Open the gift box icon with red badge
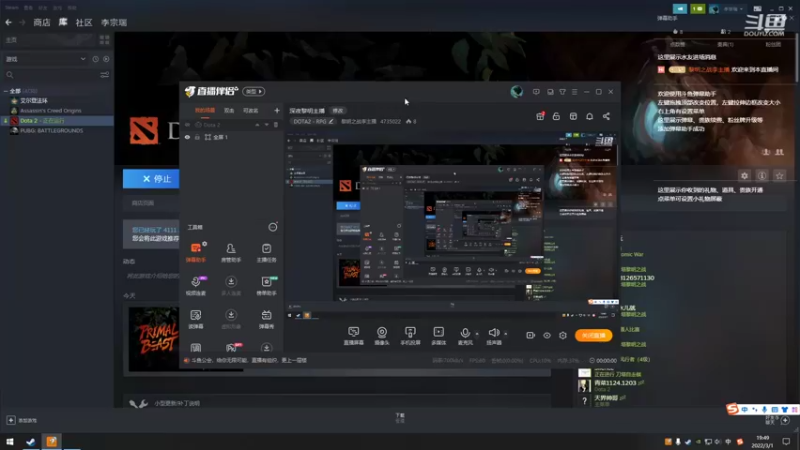 (540, 116)
